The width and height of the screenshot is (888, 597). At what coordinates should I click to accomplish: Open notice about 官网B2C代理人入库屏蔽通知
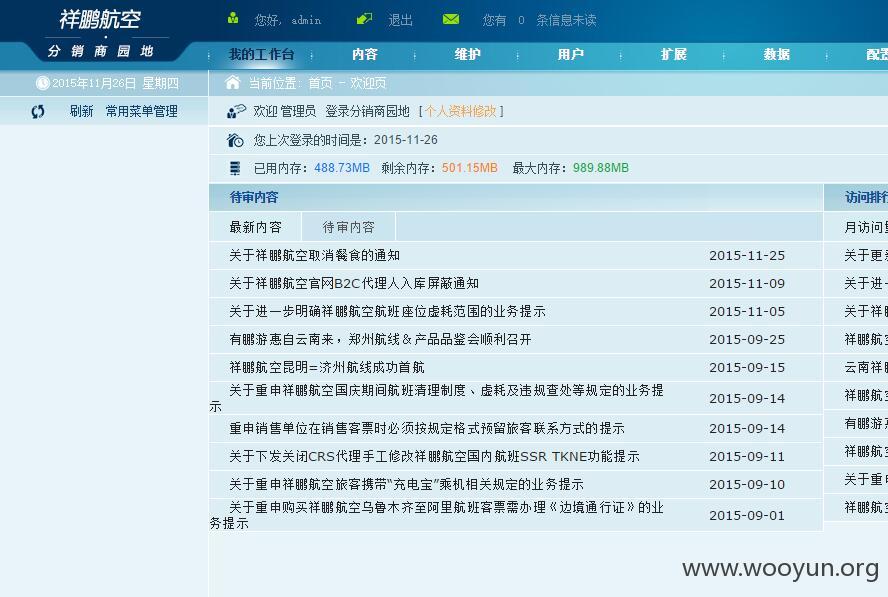354,283
